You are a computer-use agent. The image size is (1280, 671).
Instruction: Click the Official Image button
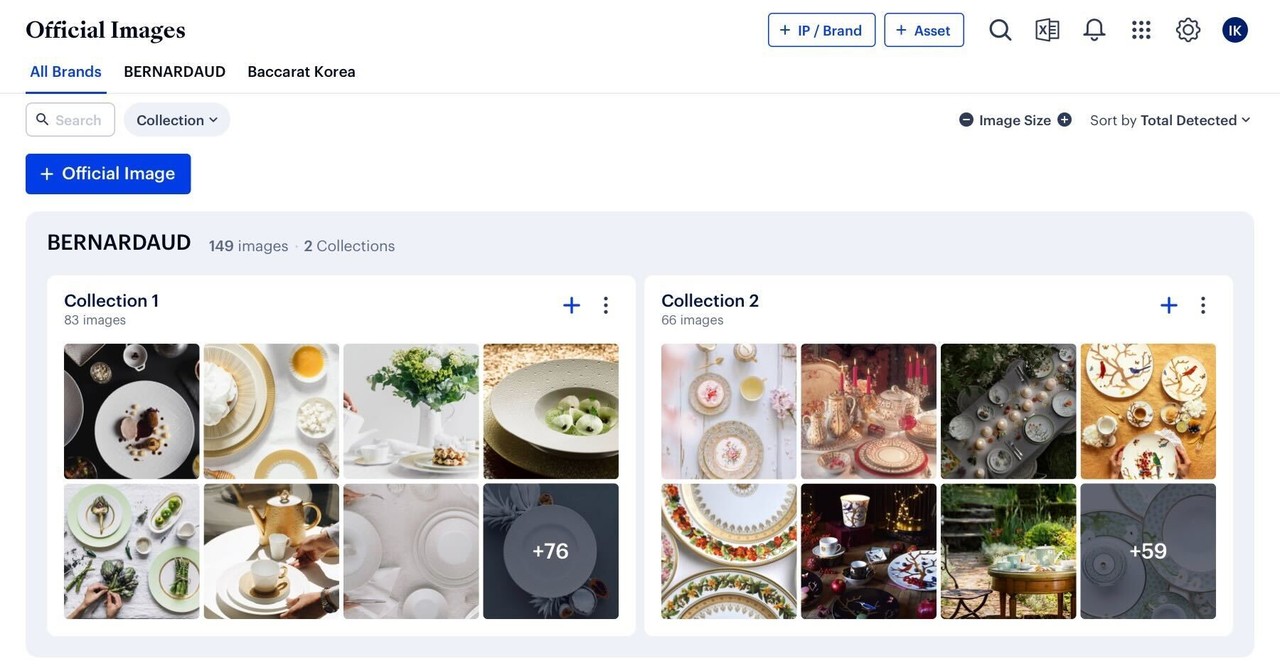click(108, 174)
